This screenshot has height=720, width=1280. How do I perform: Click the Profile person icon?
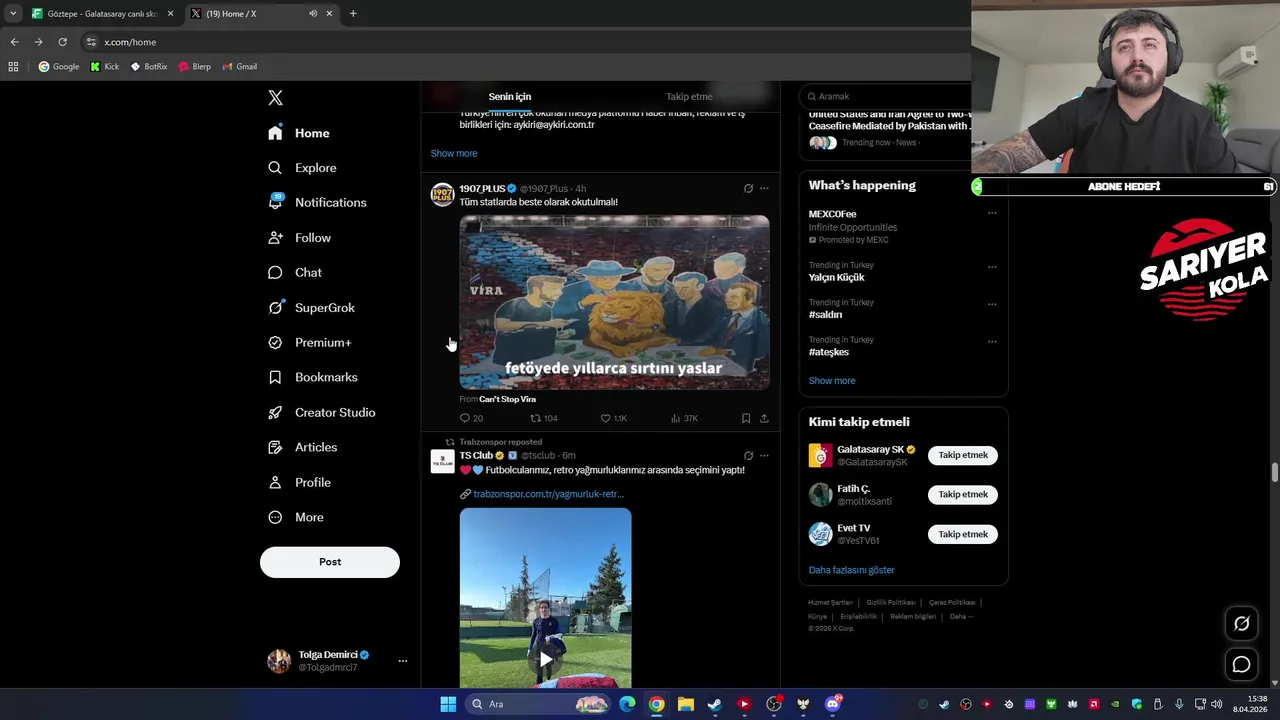(x=275, y=482)
